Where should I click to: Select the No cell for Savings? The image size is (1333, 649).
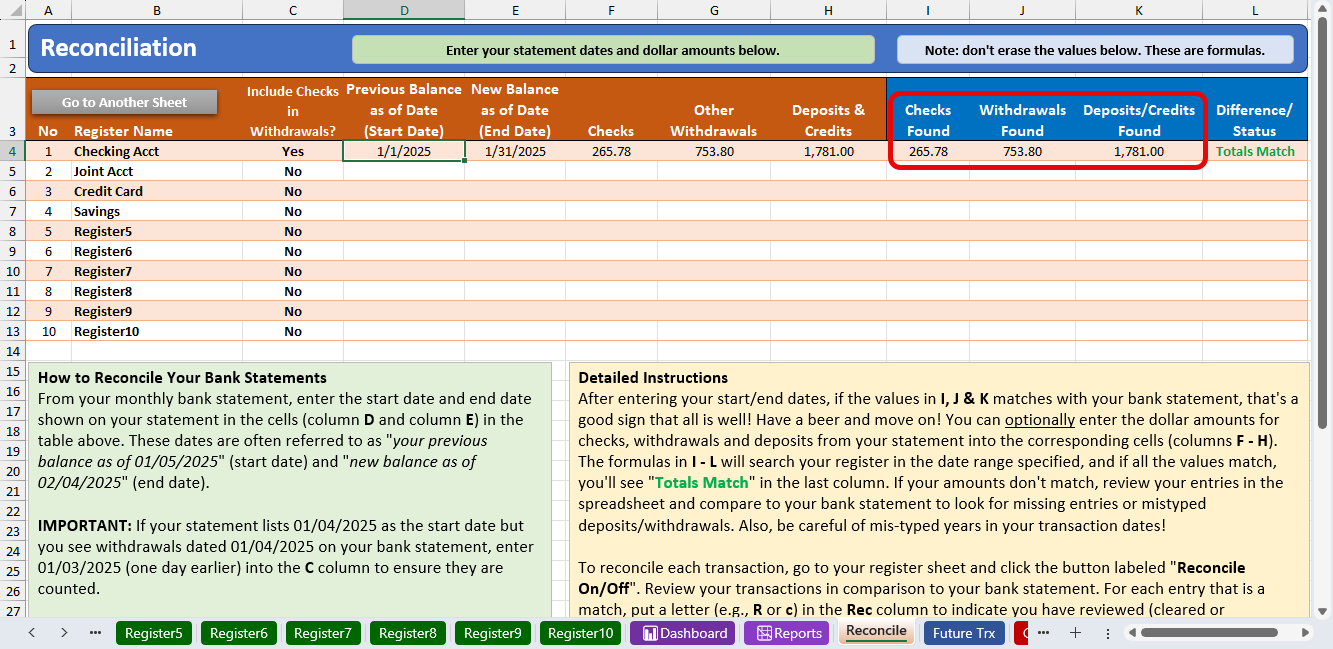293,211
